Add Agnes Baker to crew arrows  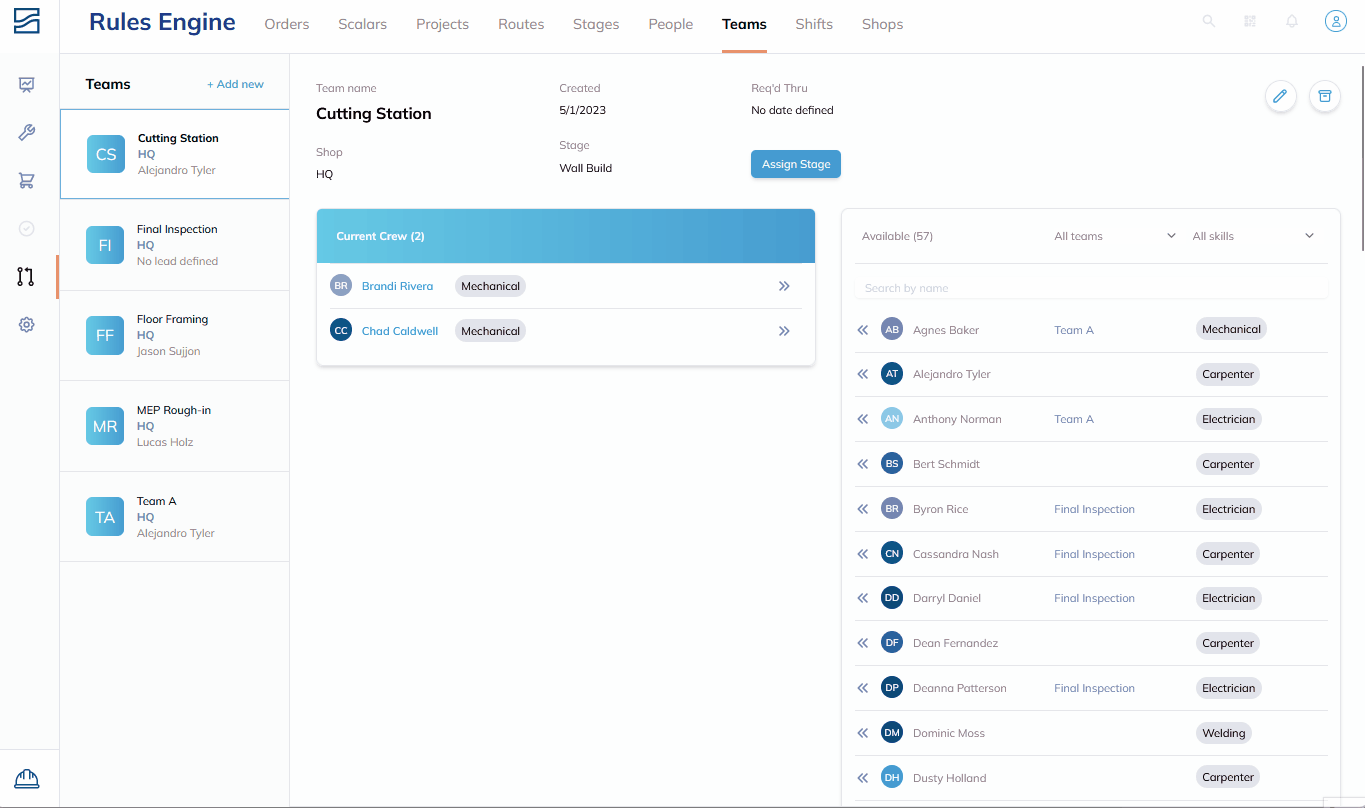tap(863, 329)
